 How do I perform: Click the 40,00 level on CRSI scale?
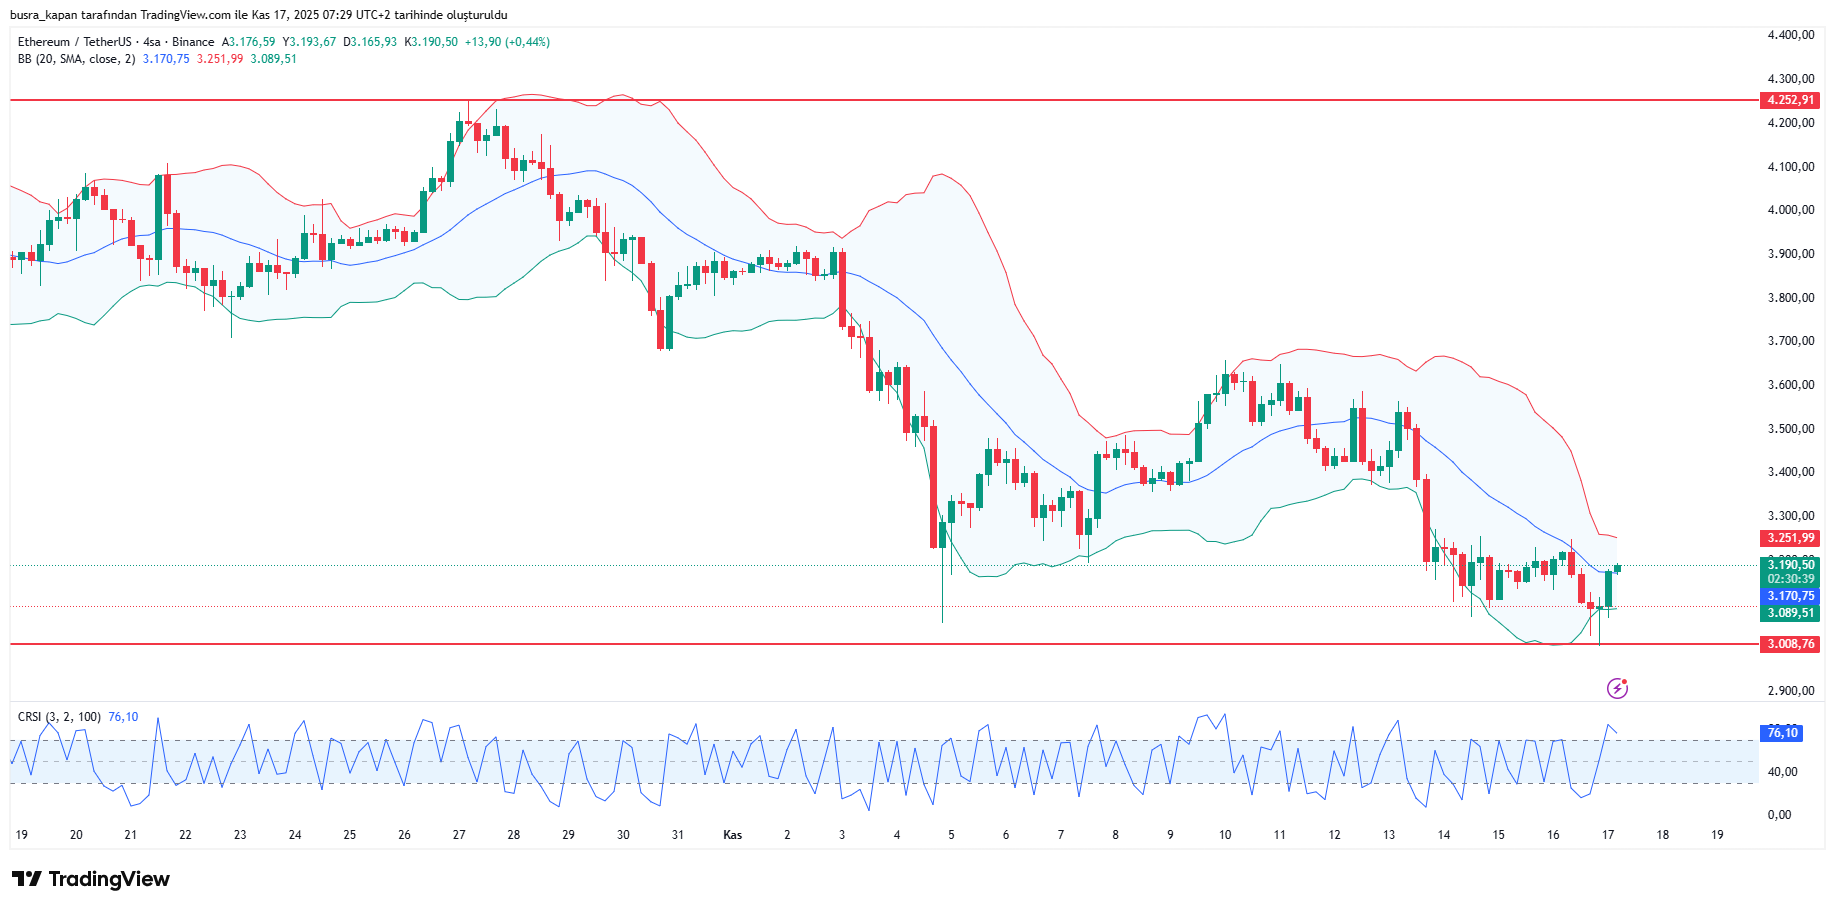1782,772
